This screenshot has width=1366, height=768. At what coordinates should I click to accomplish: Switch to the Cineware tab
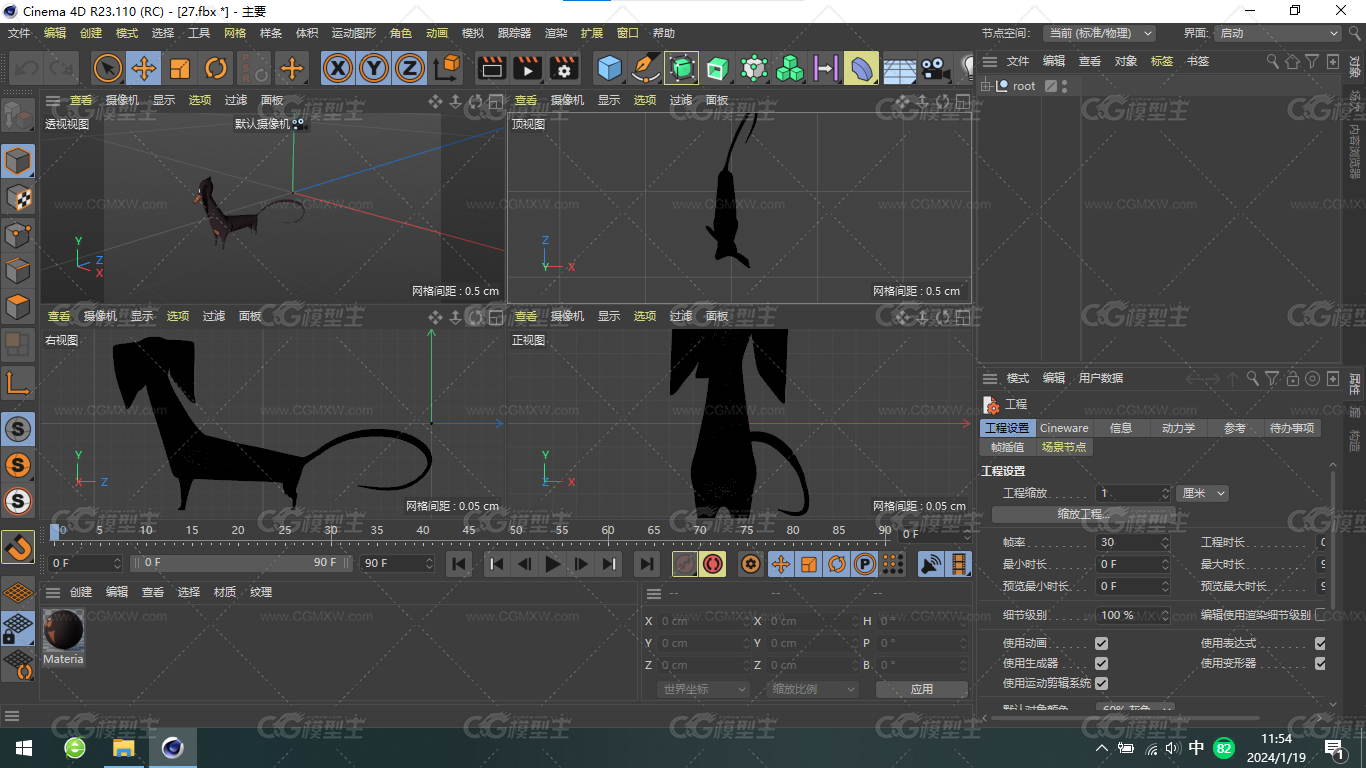(x=1064, y=428)
